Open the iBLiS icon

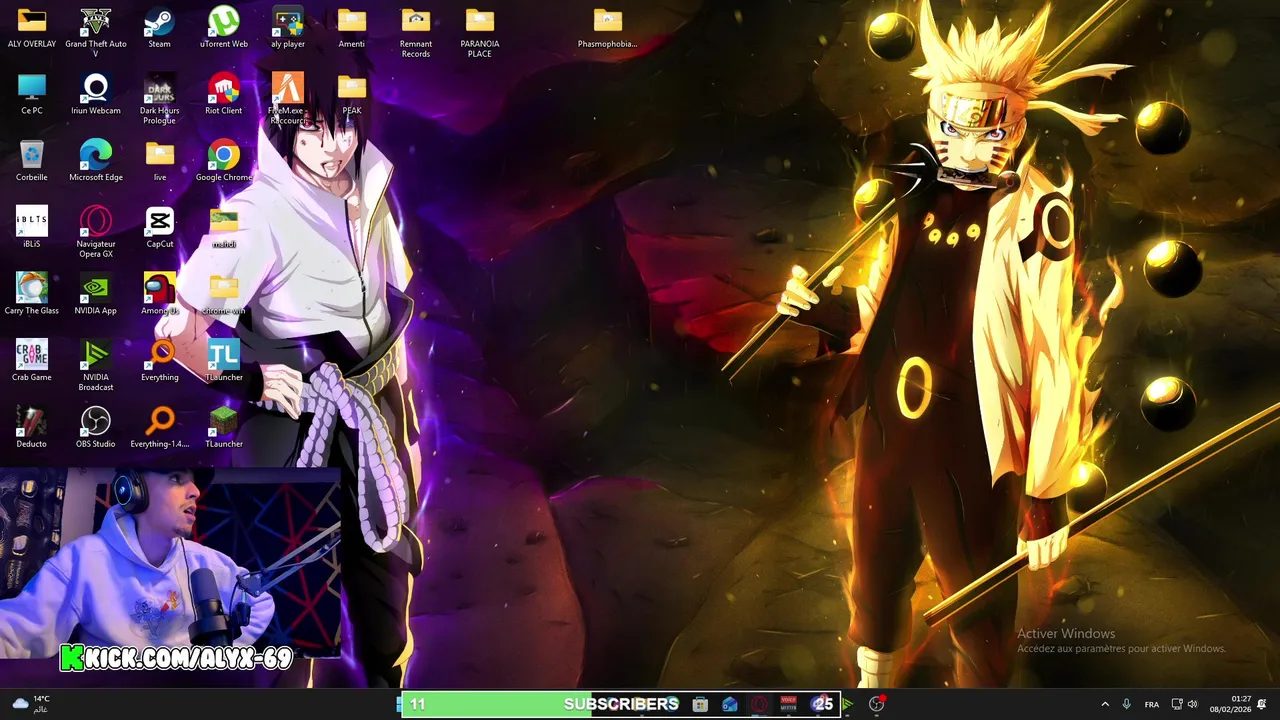pos(32,228)
